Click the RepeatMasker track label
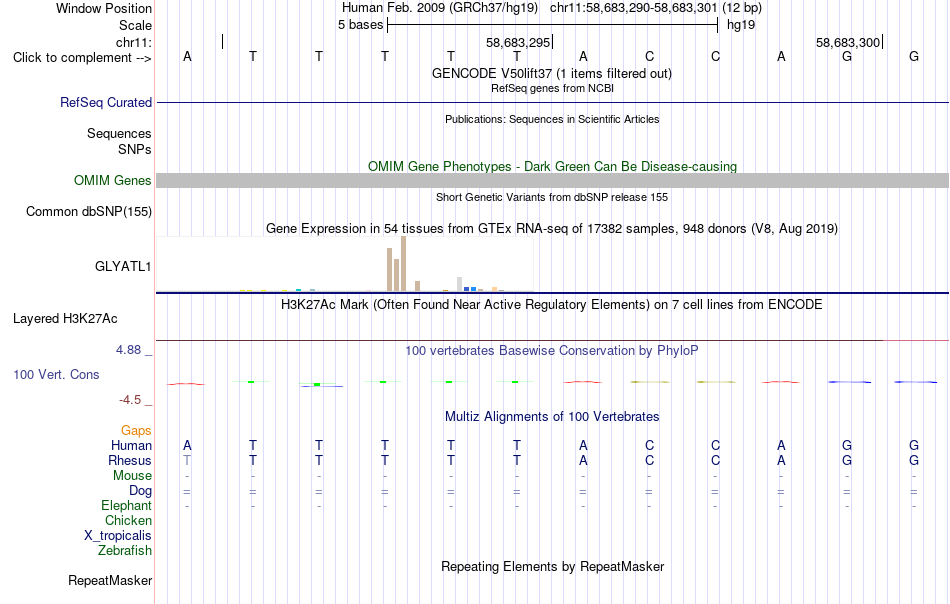950x604 pixels. 110,580
